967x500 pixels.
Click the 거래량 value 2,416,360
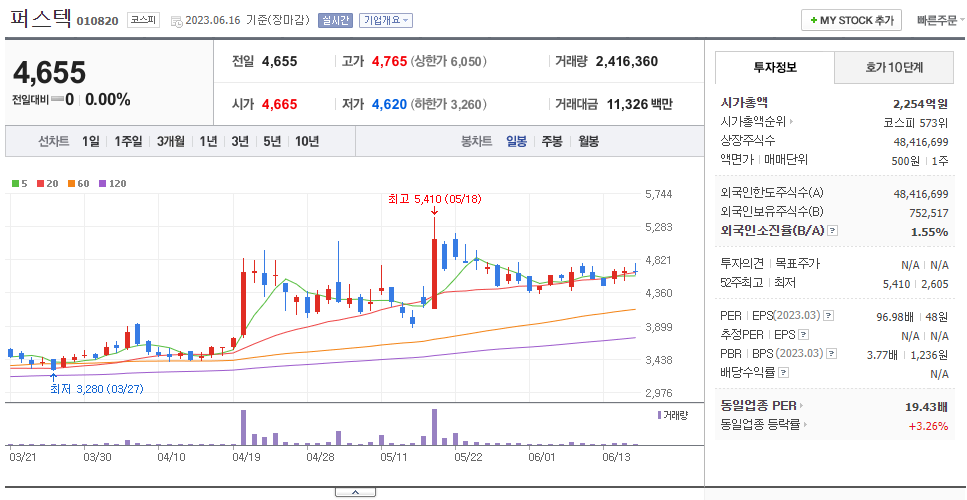pyautogui.click(x=627, y=61)
